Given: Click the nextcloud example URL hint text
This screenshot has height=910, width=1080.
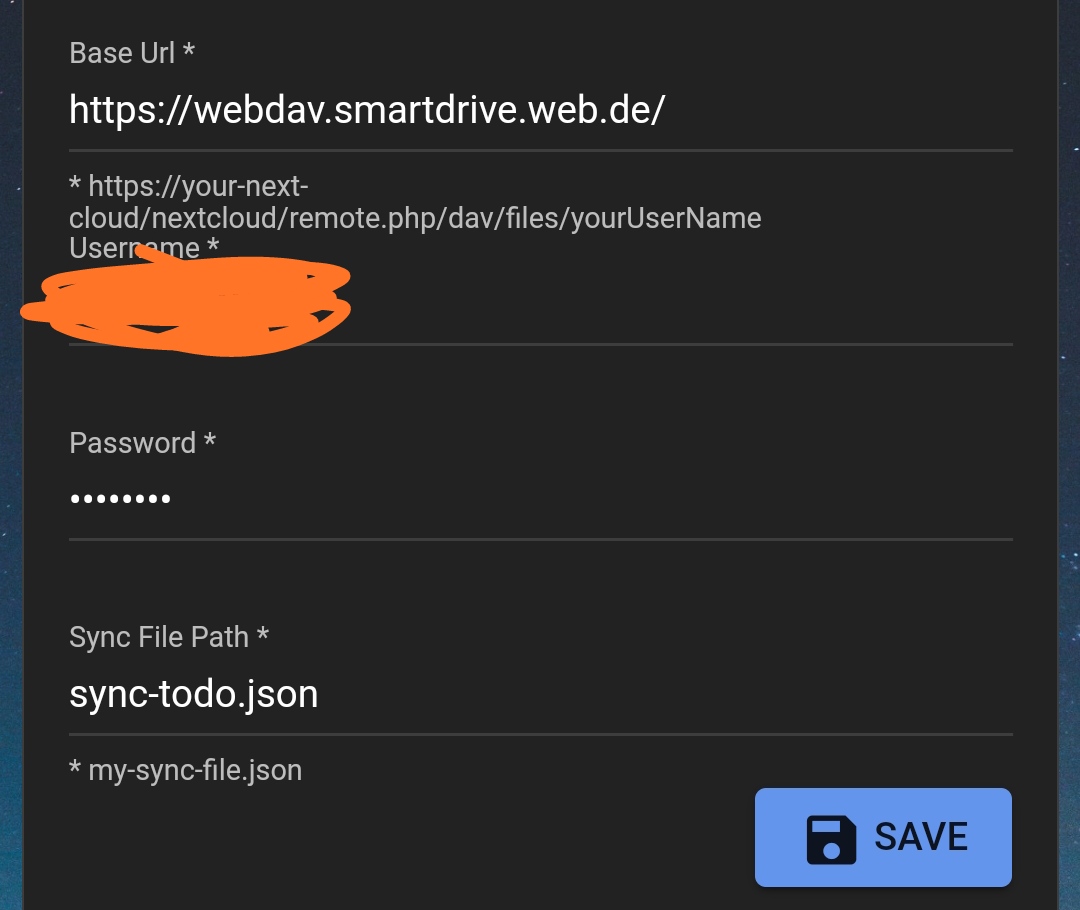Looking at the screenshot, I should coord(415,202).
